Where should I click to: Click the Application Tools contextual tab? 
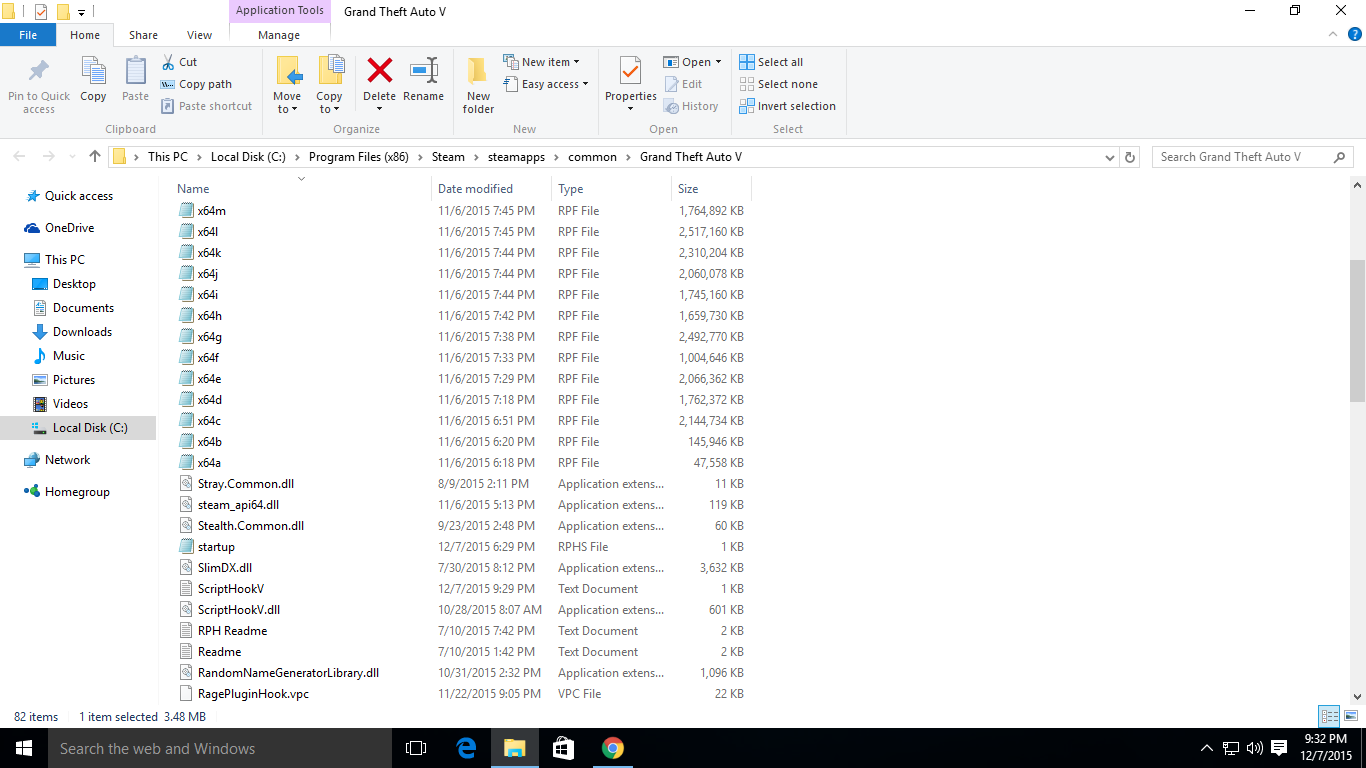(x=280, y=11)
